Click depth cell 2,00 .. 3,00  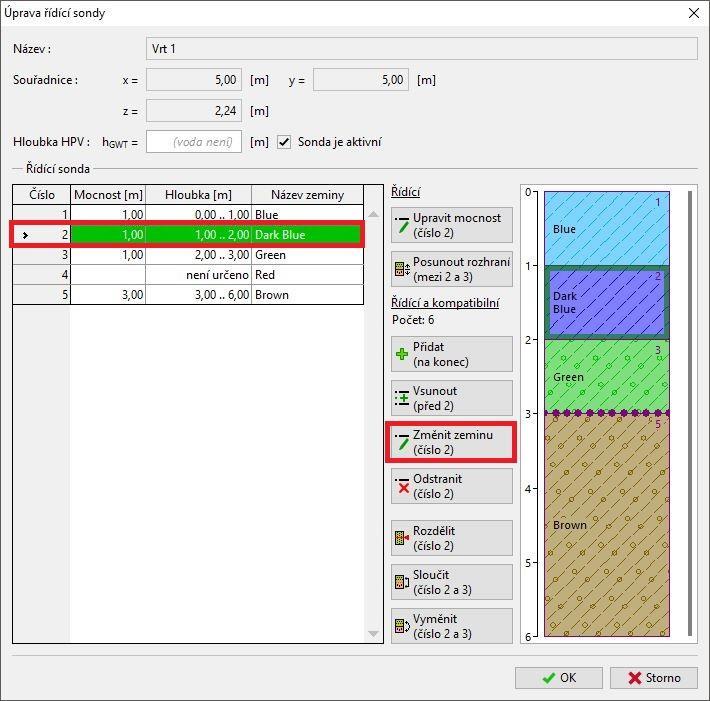click(x=198, y=254)
